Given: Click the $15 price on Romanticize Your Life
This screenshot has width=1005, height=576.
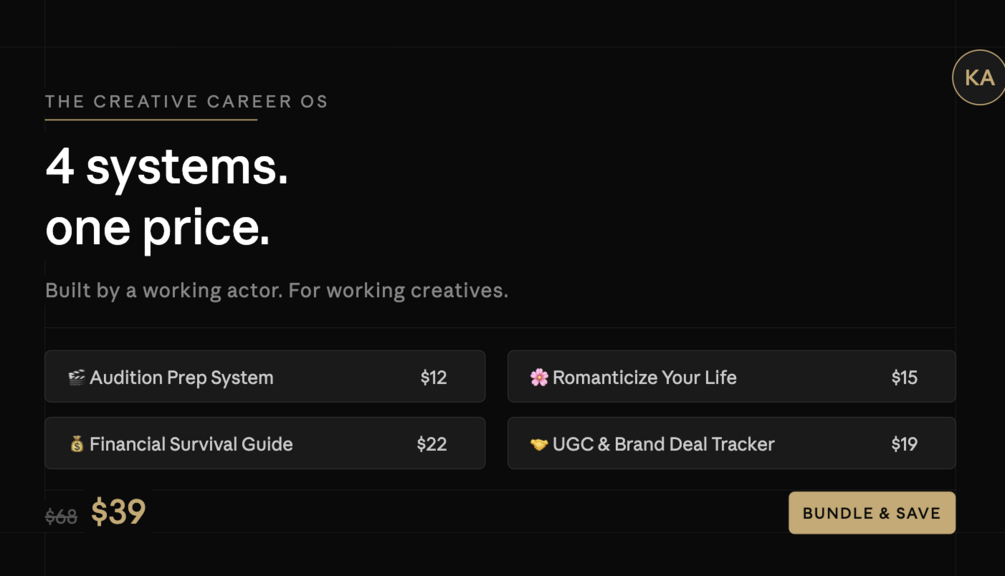Looking at the screenshot, I should click(x=904, y=377).
